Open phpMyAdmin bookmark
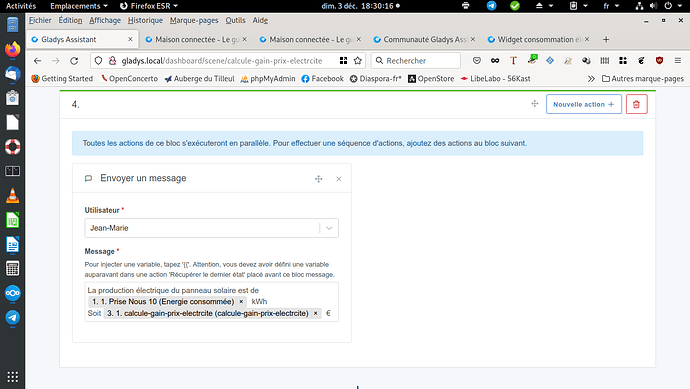 268,79
